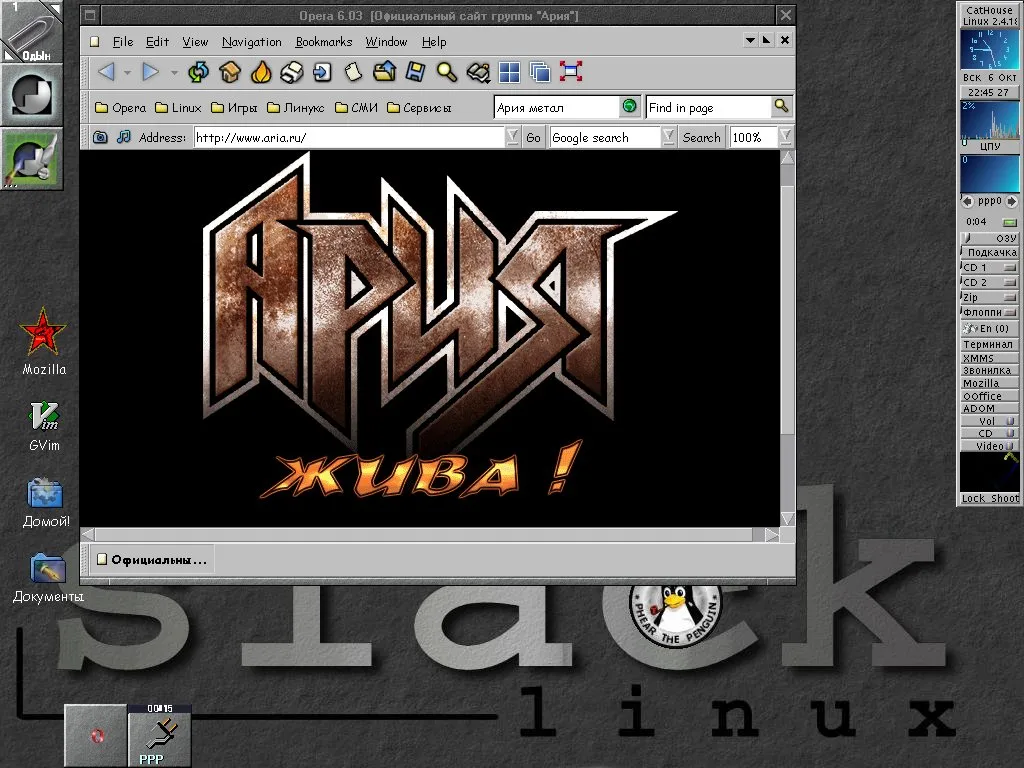Open the Window menu
This screenshot has height=768, width=1024.
pos(386,42)
